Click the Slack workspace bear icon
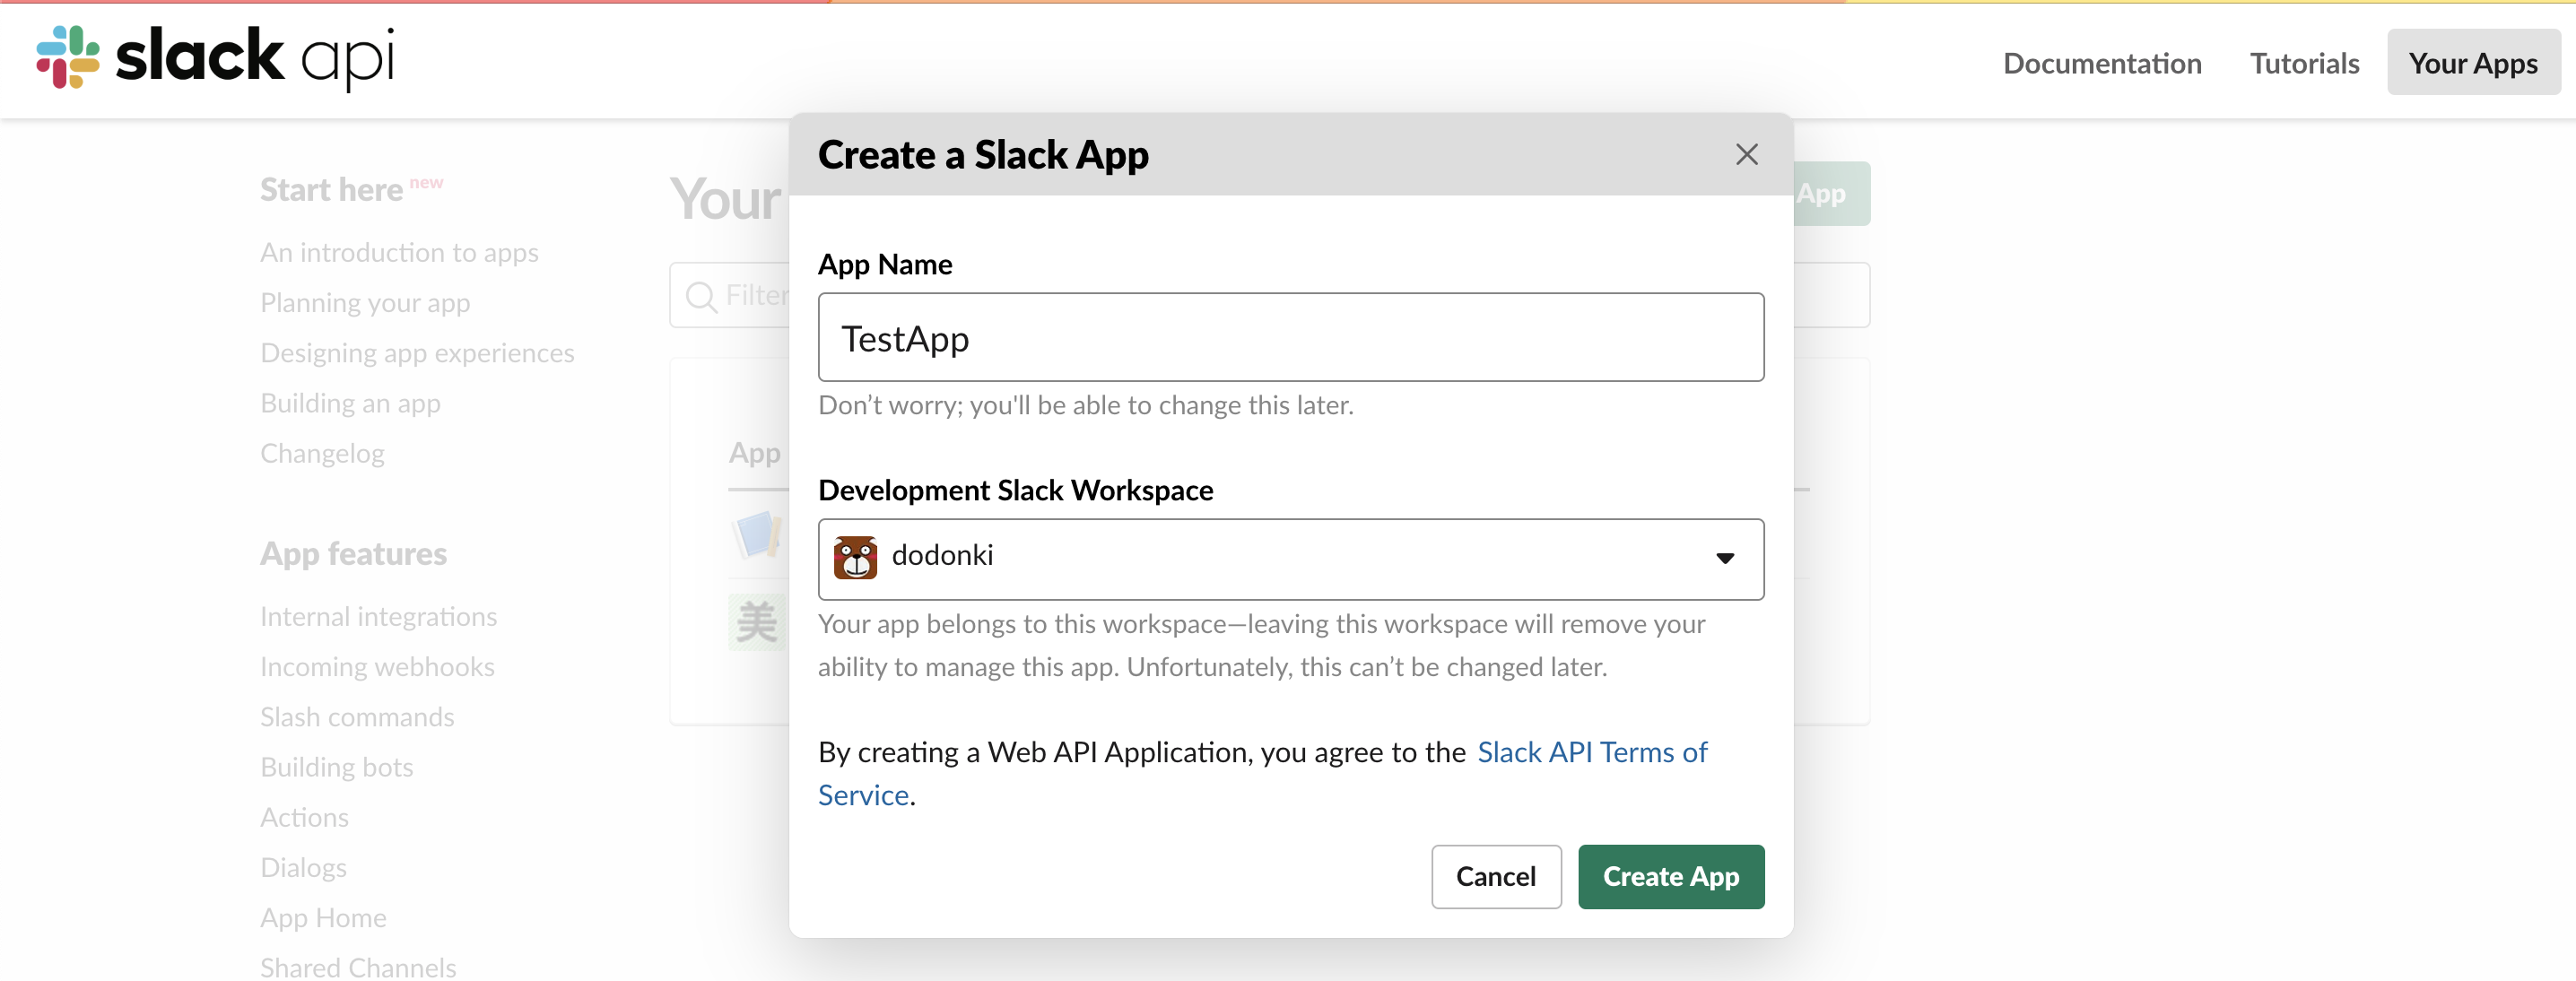Image resolution: width=2576 pixels, height=981 pixels. pos(856,557)
